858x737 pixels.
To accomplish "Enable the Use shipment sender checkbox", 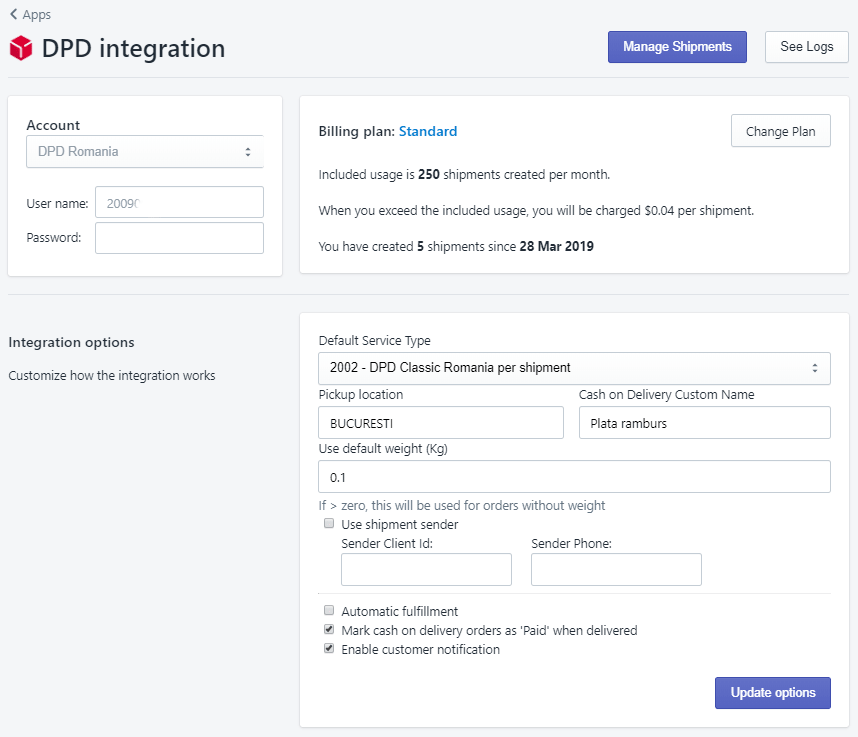I will [329, 524].
